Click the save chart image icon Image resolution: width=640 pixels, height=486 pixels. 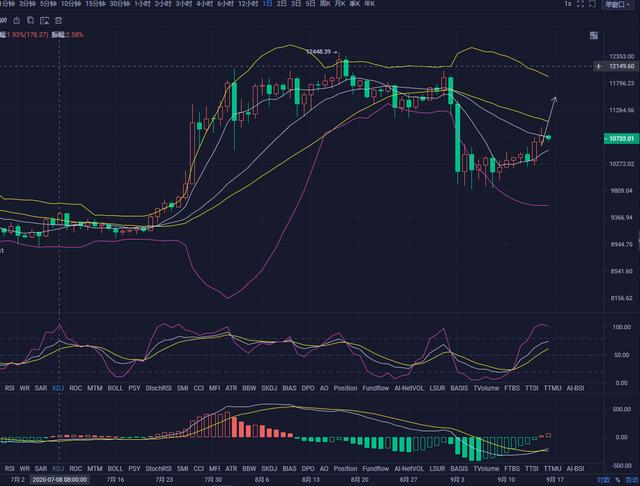44,20
